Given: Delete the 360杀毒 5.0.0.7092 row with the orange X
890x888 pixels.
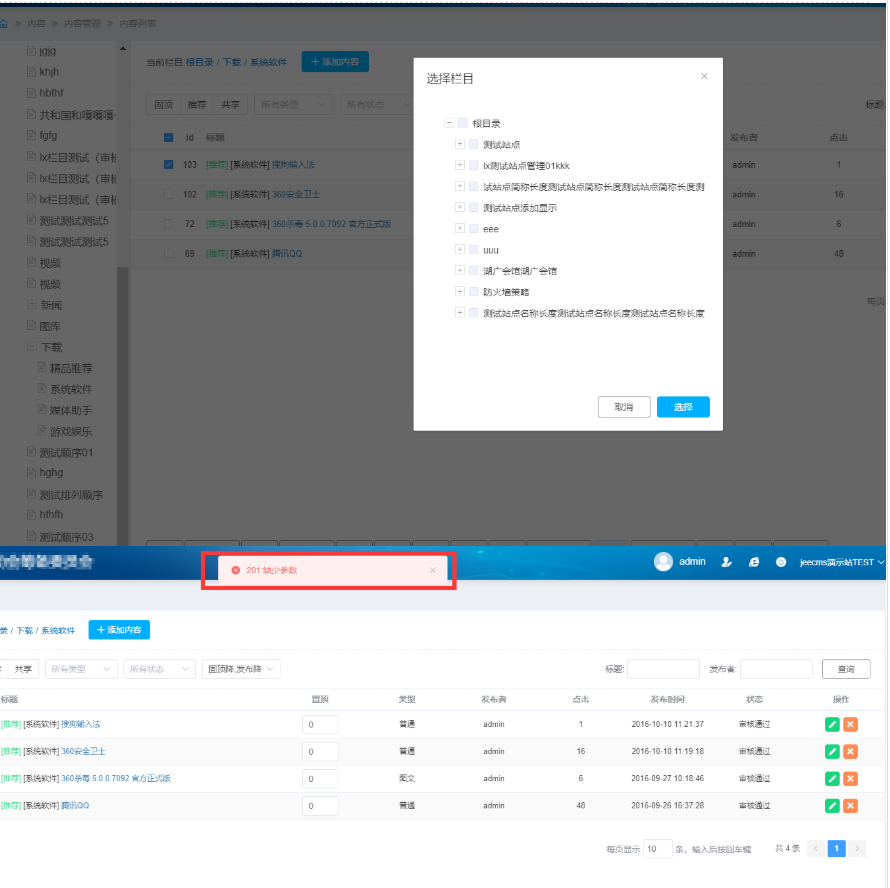Looking at the screenshot, I should 850,778.
